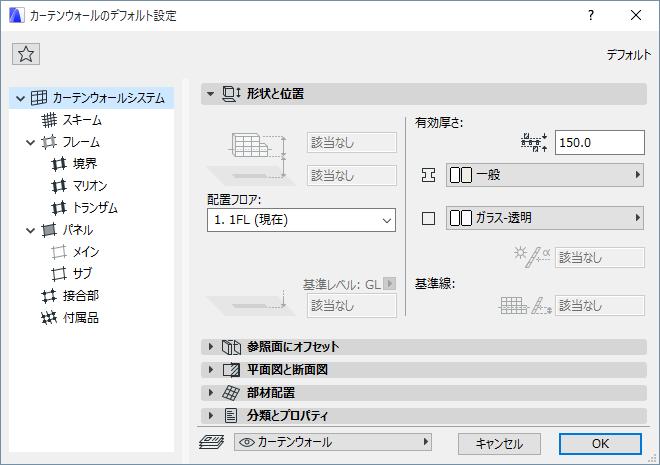Expand the 部材配置 section
This screenshot has width=660, height=465.
pos(211,392)
